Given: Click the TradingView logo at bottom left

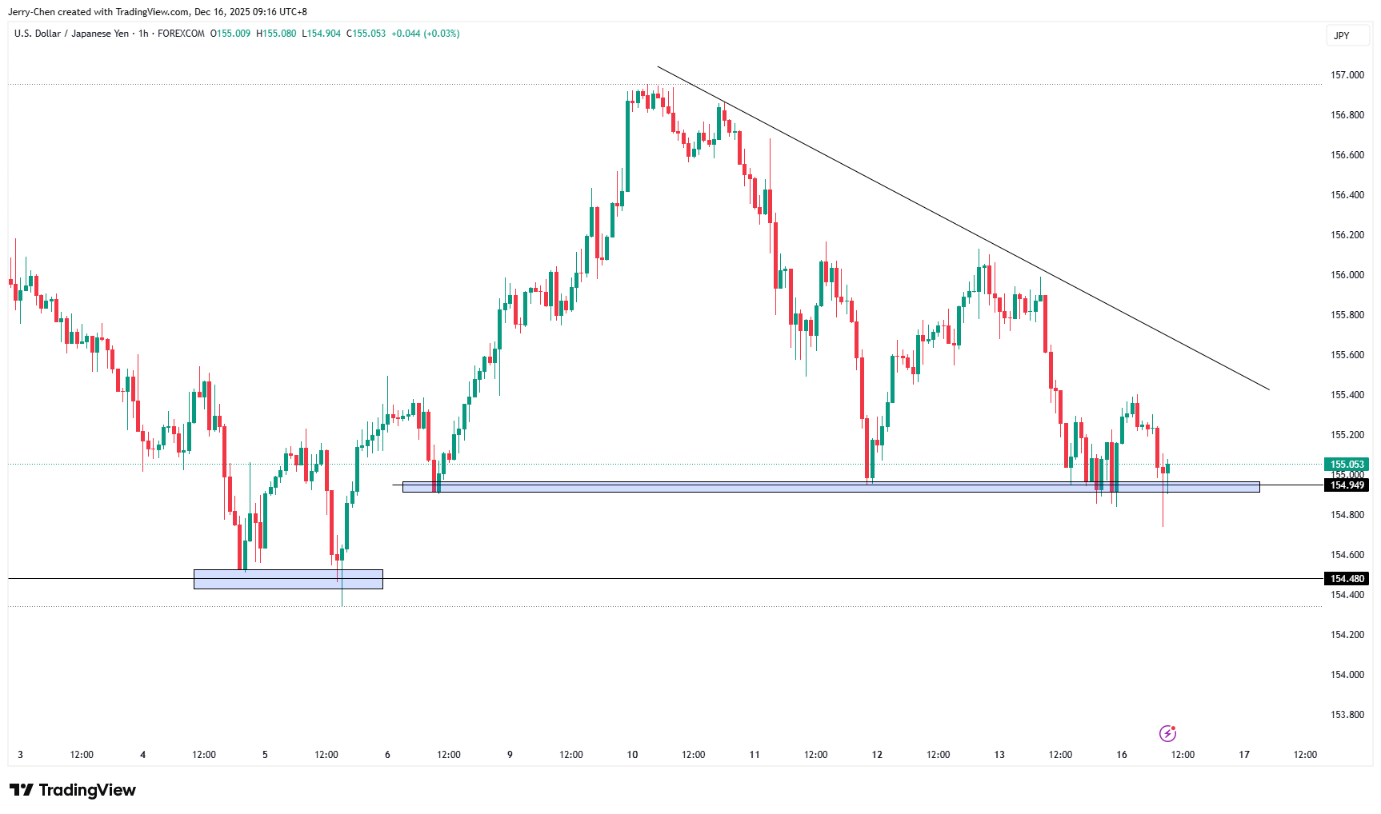Looking at the screenshot, I should pyautogui.click(x=72, y=790).
